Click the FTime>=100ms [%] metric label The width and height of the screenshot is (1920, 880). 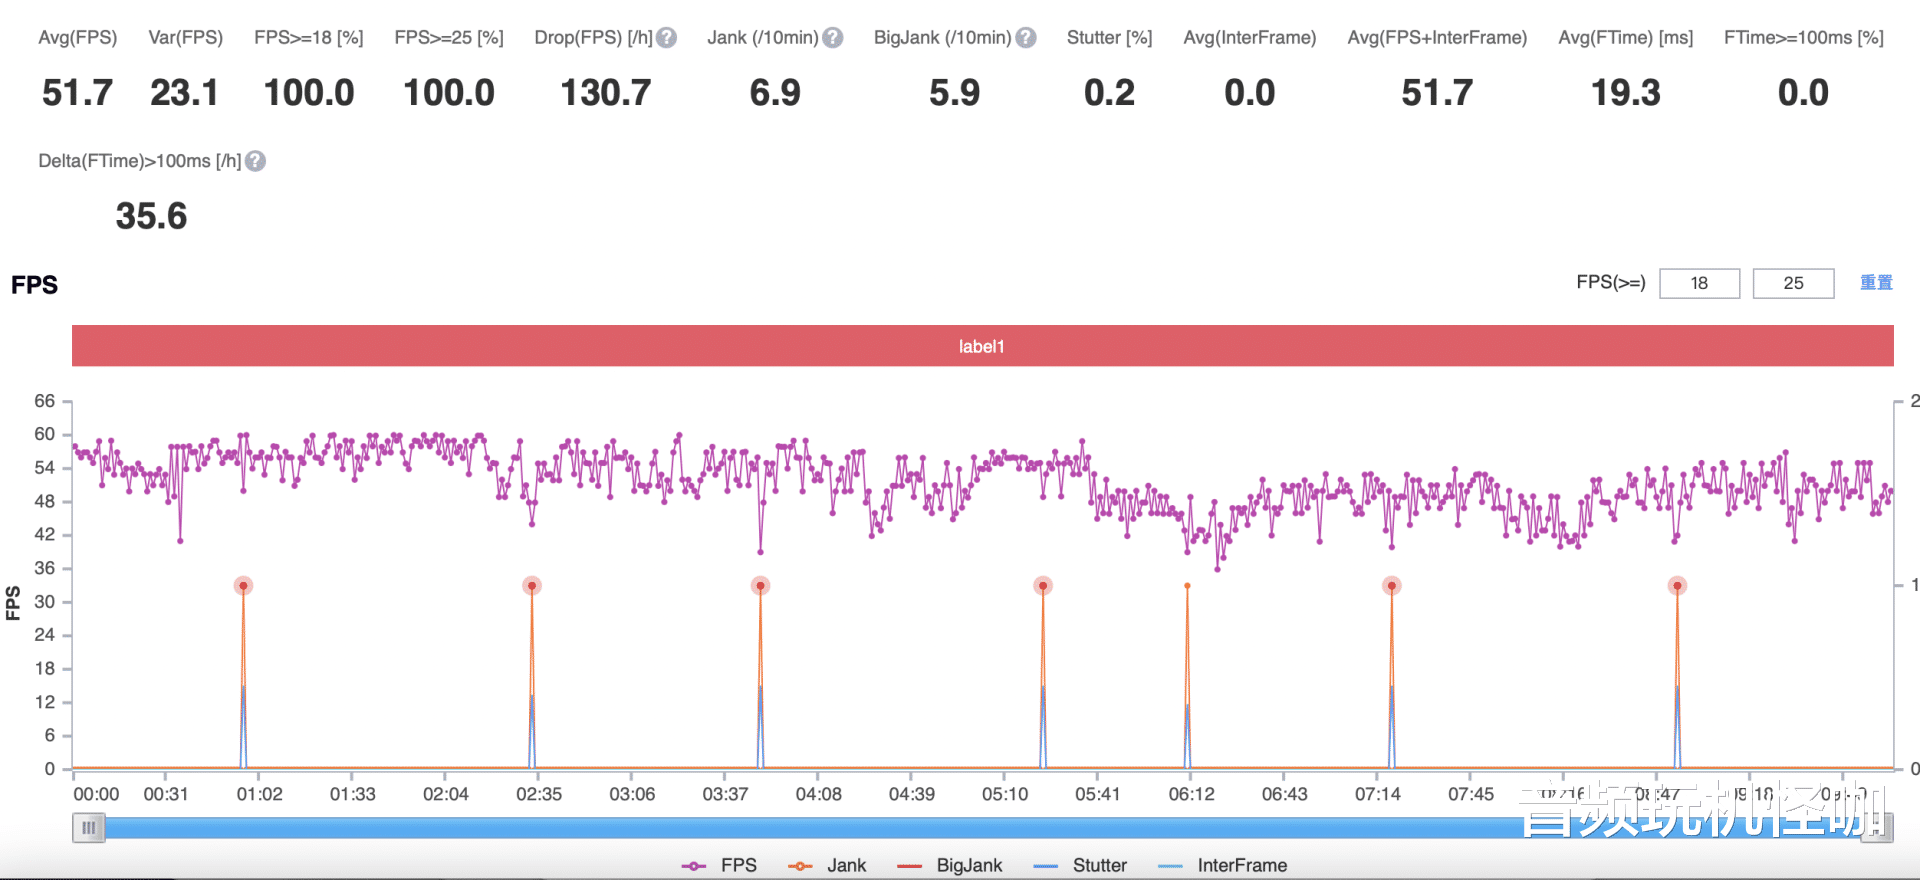tap(1804, 38)
